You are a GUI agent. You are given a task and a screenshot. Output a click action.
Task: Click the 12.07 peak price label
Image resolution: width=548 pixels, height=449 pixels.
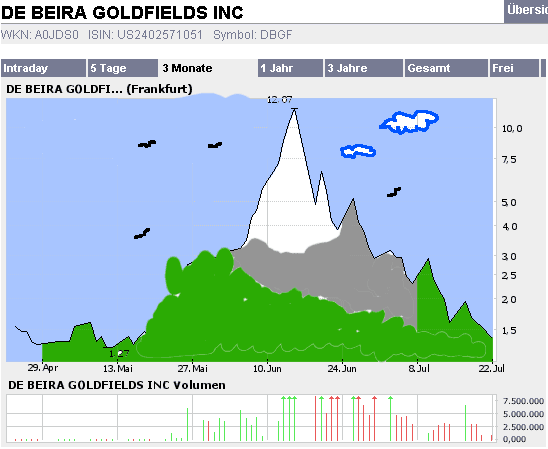(x=279, y=100)
